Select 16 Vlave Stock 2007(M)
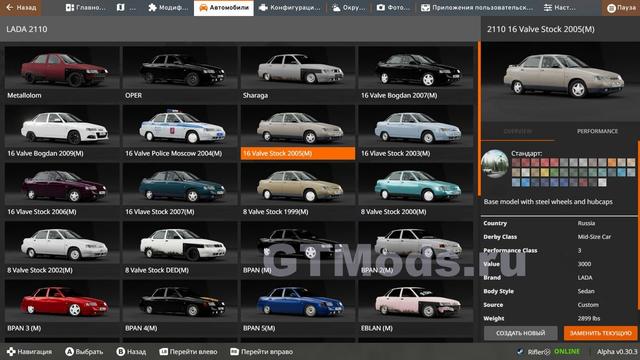 [x=180, y=191]
